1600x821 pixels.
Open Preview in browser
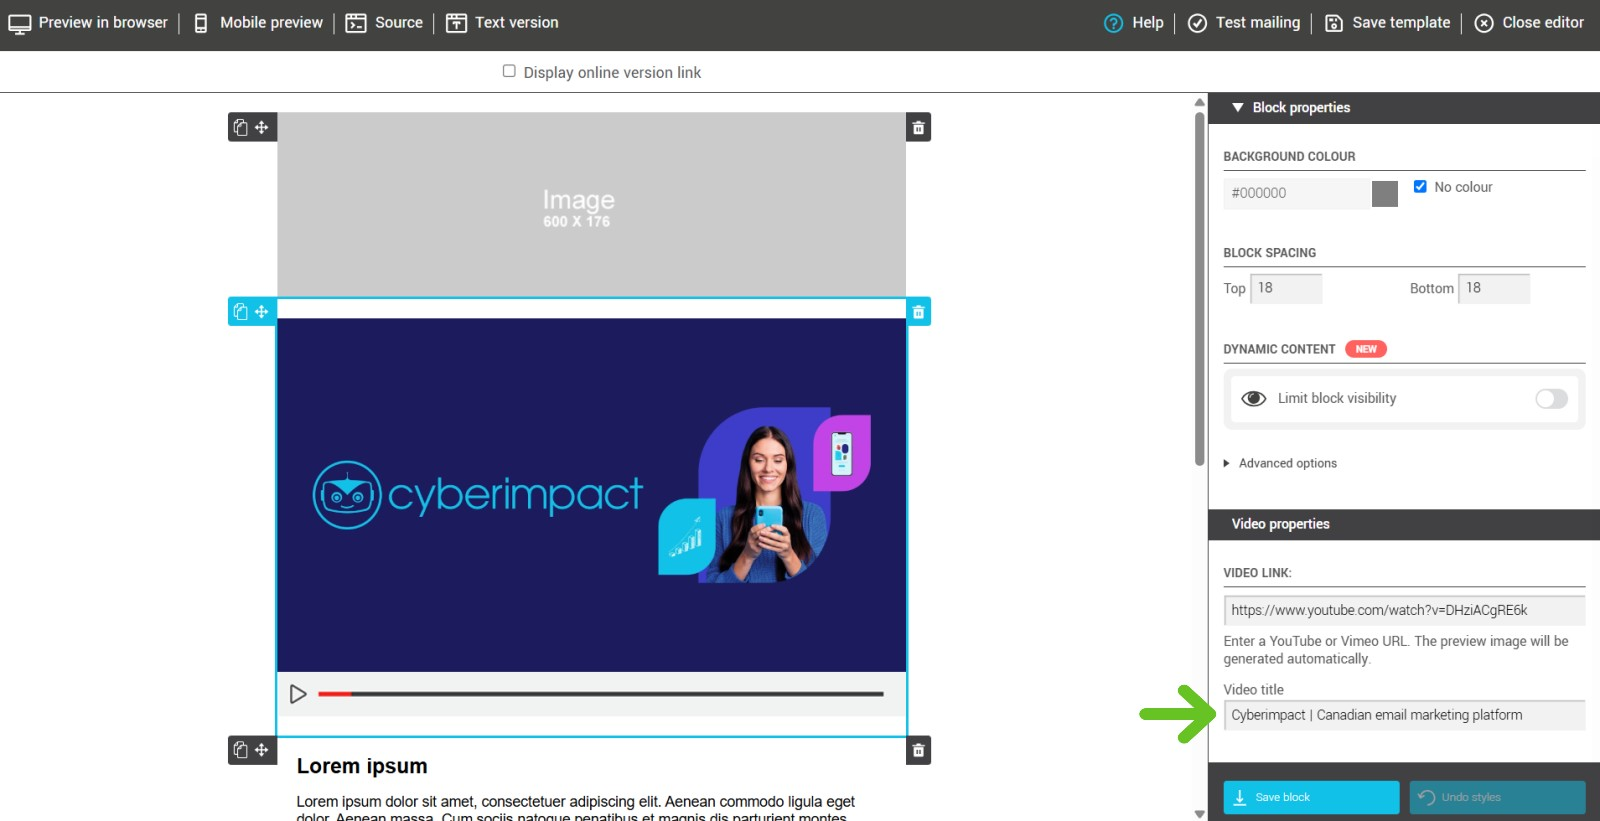[88, 23]
